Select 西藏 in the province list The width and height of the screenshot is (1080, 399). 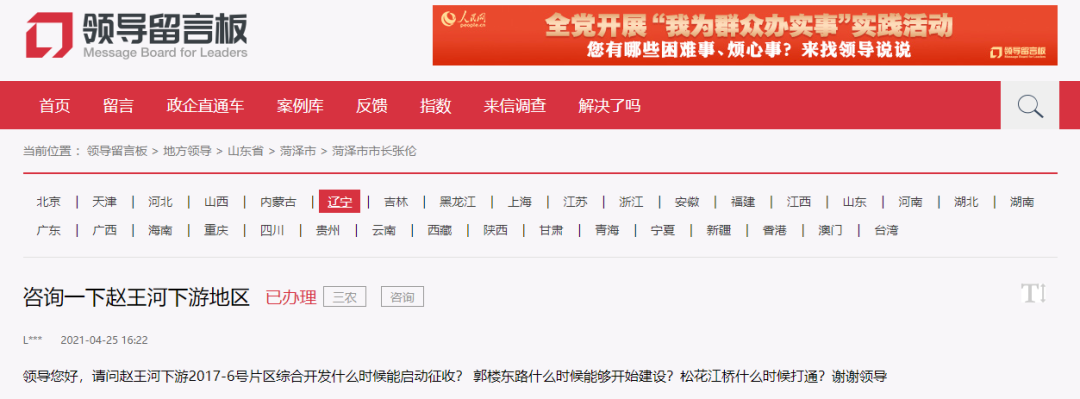click(439, 230)
